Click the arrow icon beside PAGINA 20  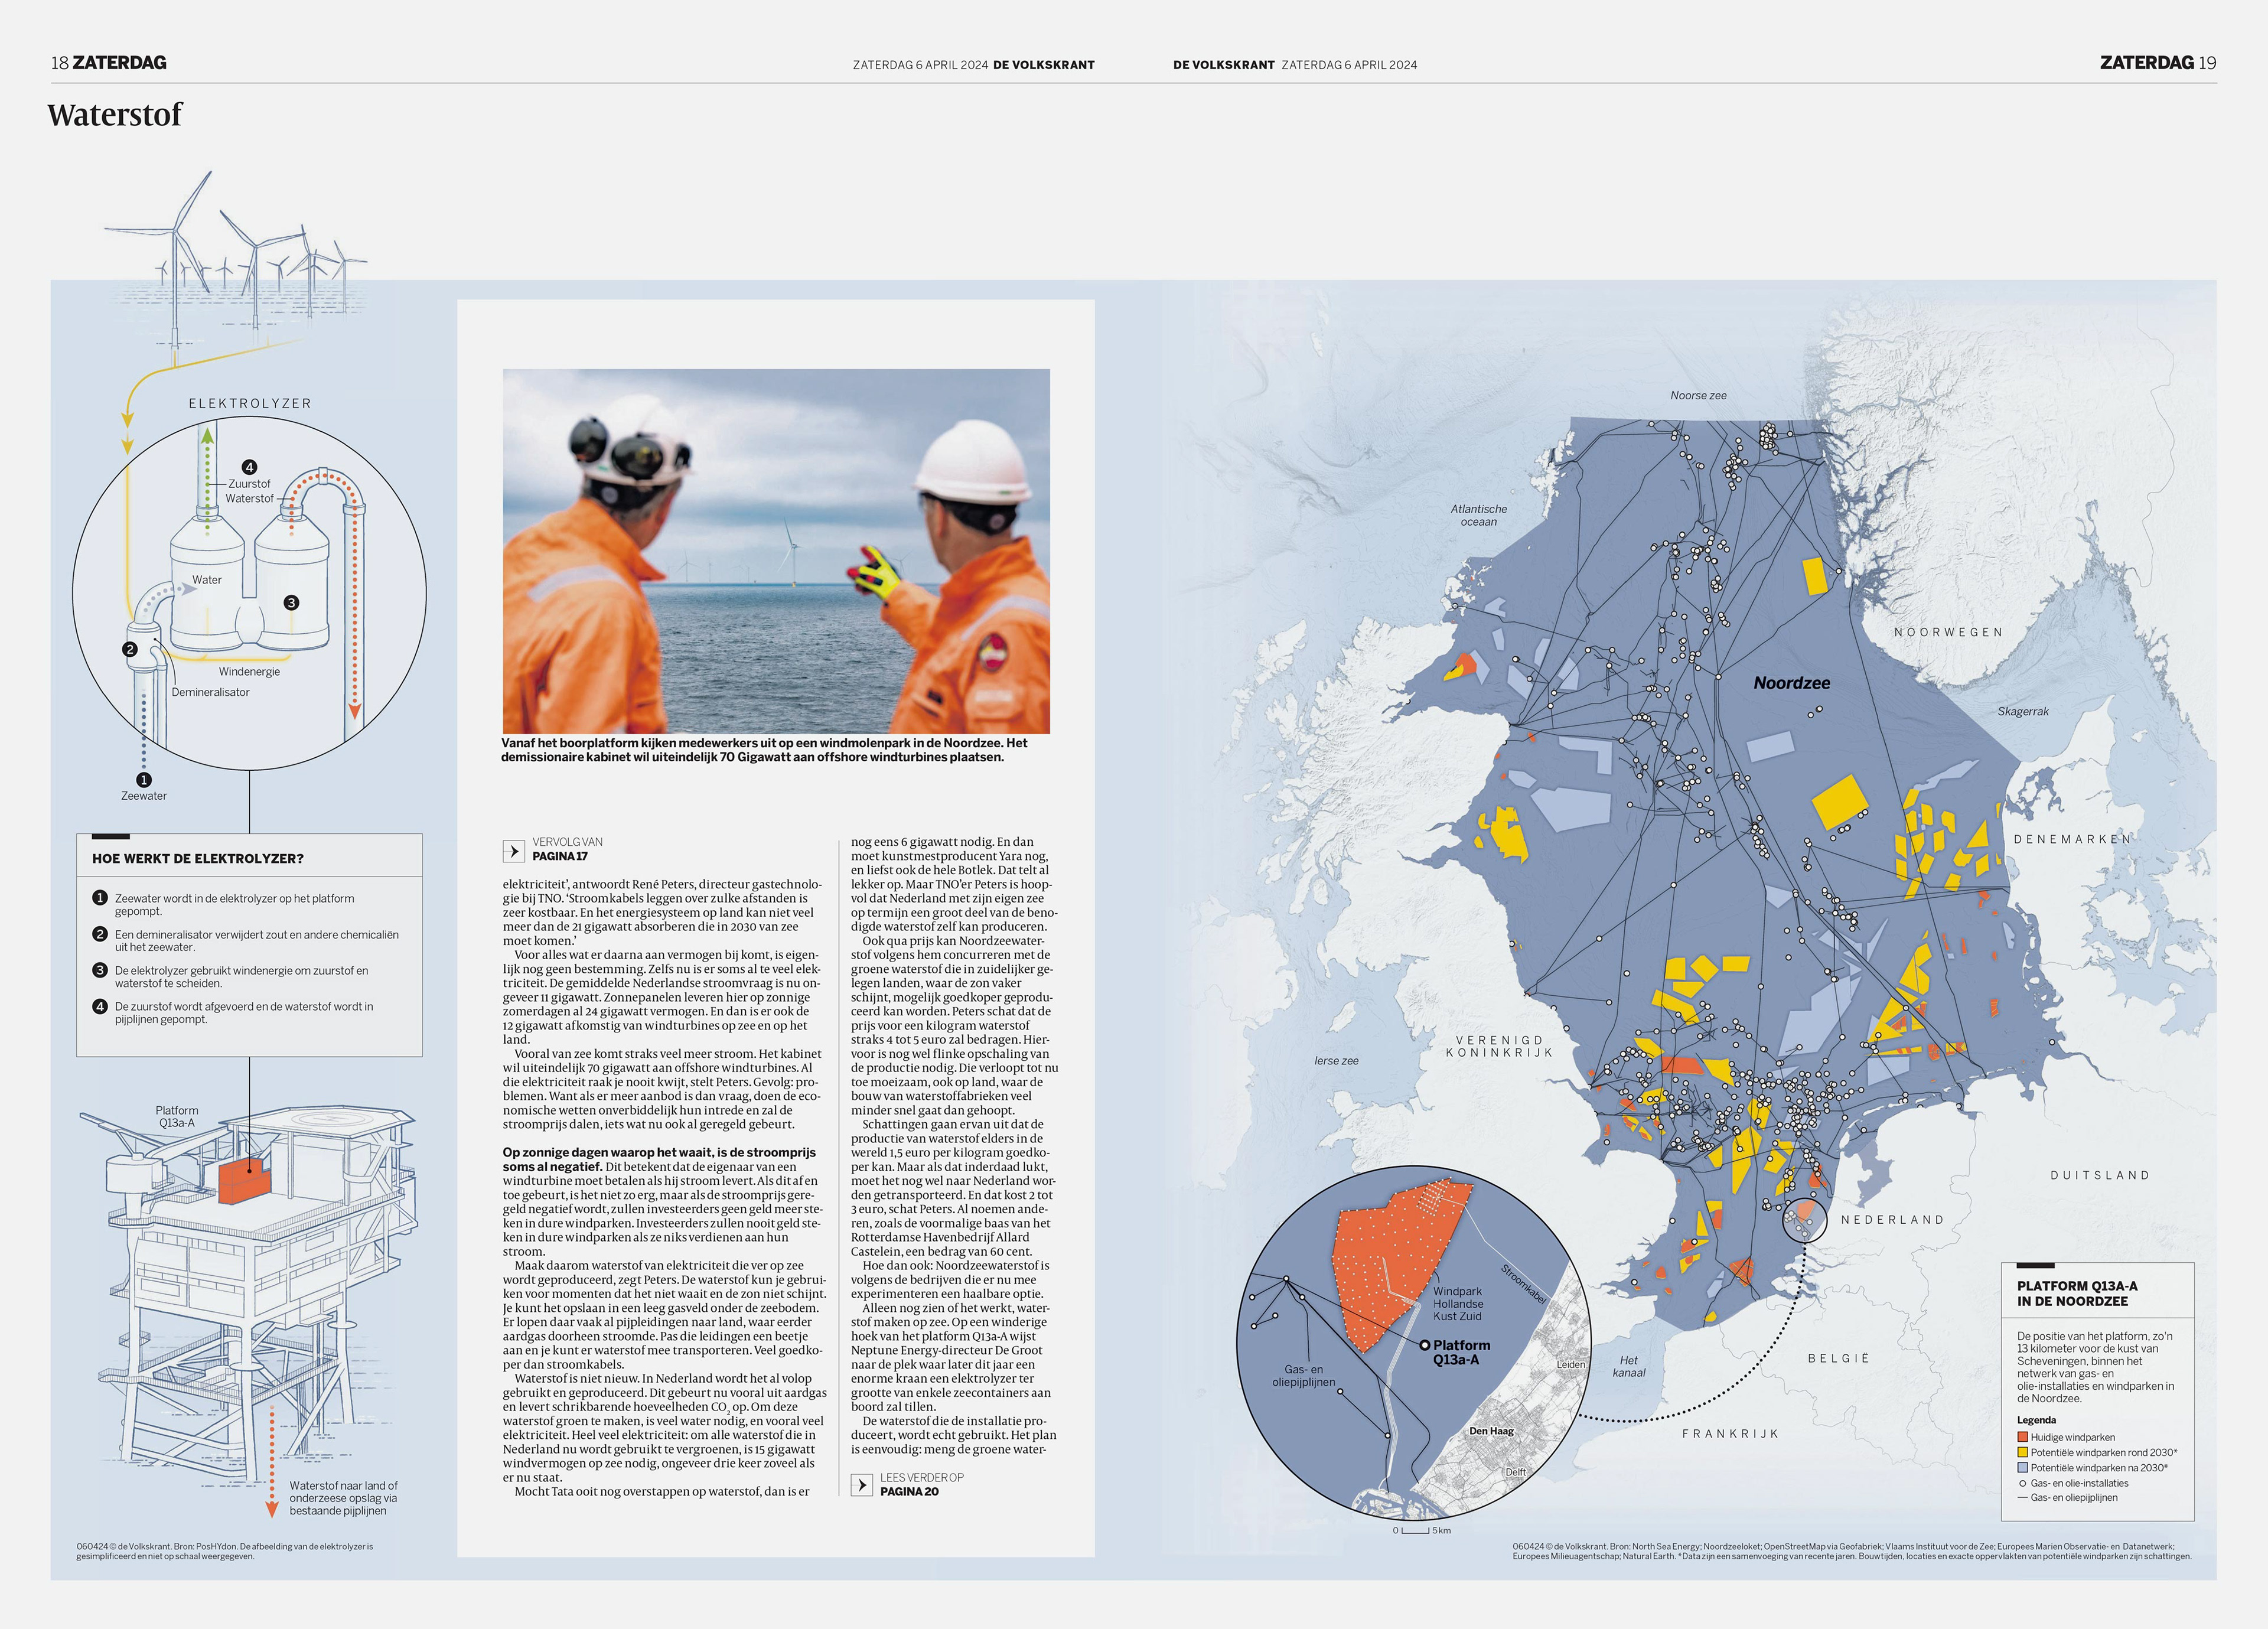(x=861, y=1485)
